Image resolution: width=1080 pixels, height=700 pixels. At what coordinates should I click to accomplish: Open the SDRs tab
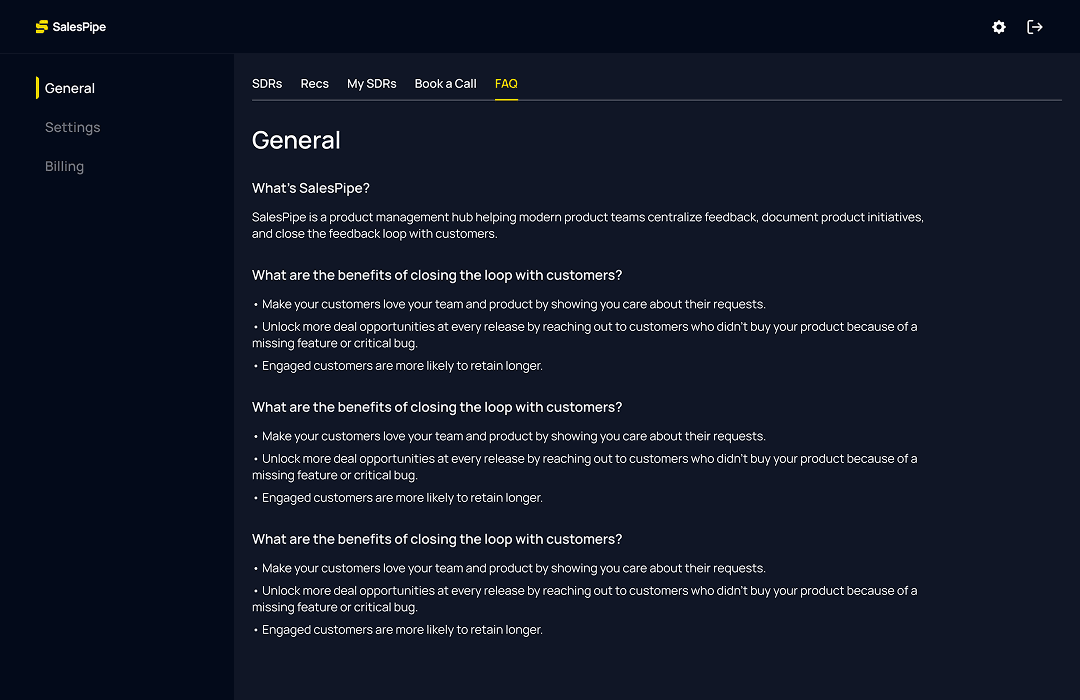click(267, 84)
